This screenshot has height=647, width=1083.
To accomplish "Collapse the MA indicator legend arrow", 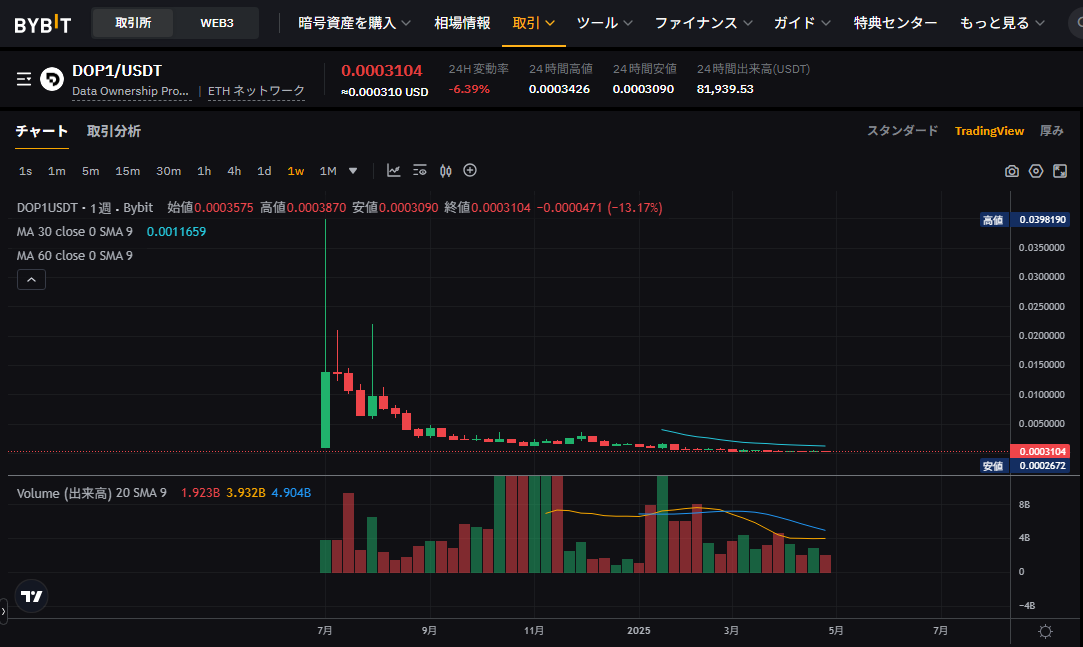I will coord(31,279).
